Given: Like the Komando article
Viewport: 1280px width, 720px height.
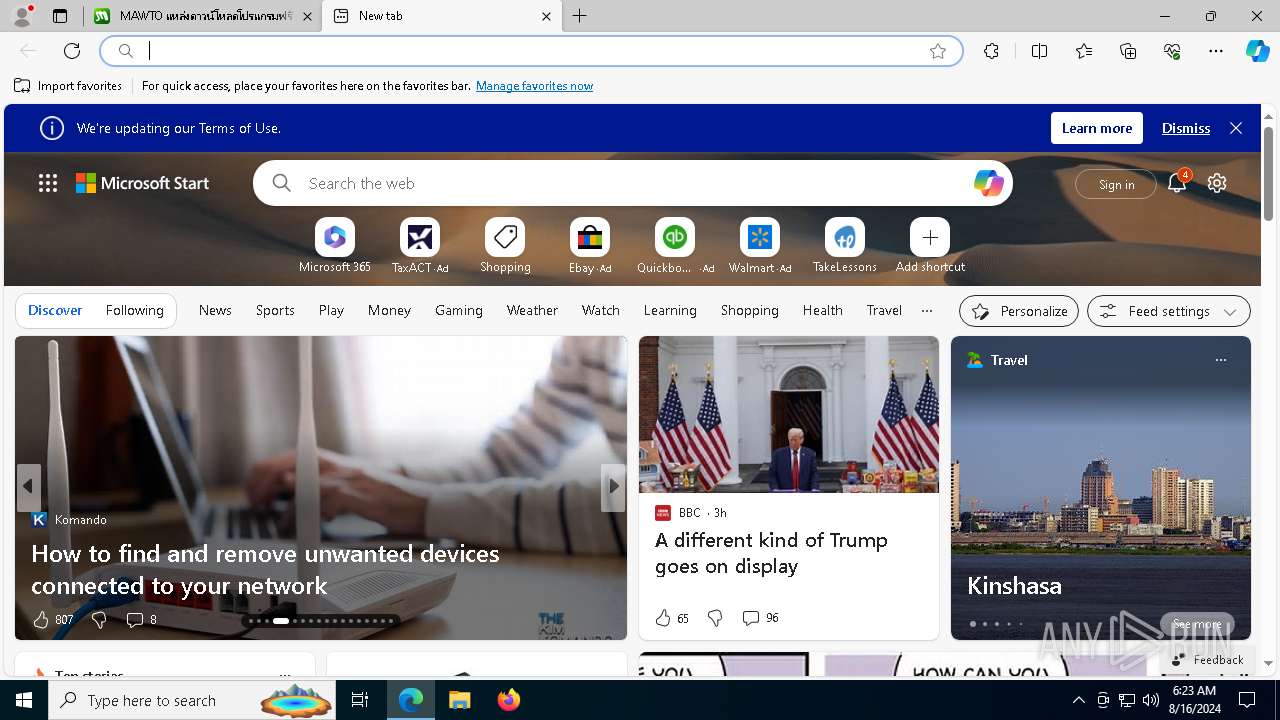Looking at the screenshot, I should coord(52,620).
